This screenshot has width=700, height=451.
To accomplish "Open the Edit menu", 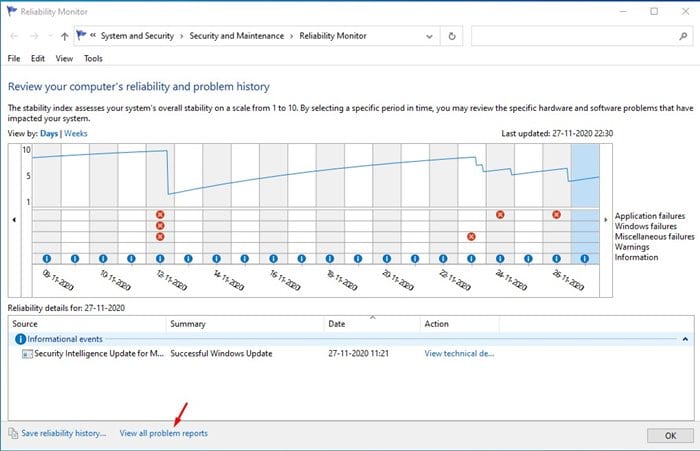I will pos(38,58).
